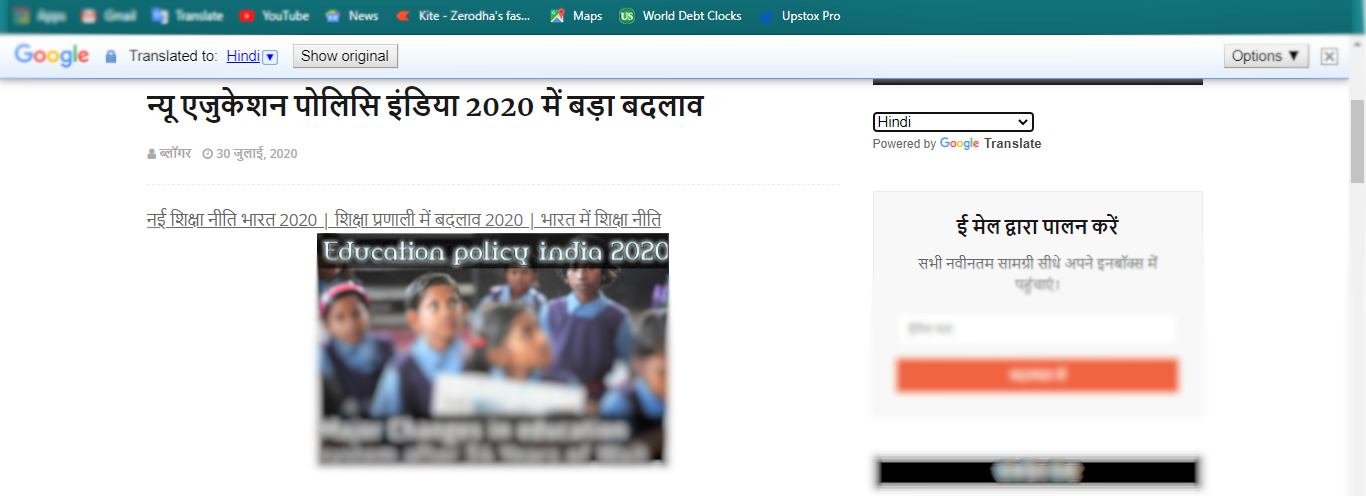1366x496 pixels.
Task: Open the Hindi language select box
Action: [x=953, y=122]
